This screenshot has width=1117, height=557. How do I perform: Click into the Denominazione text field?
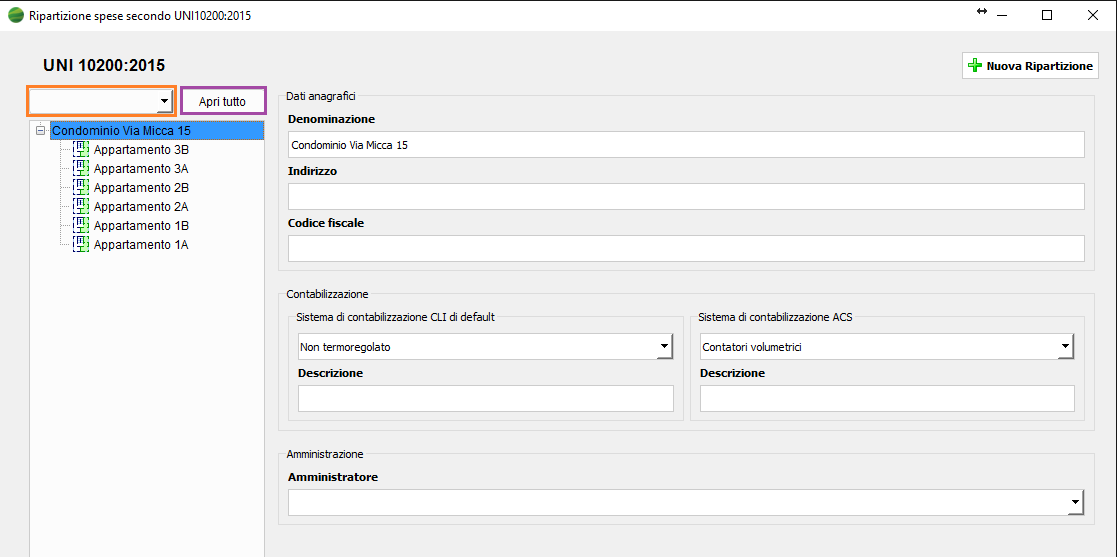[685, 145]
